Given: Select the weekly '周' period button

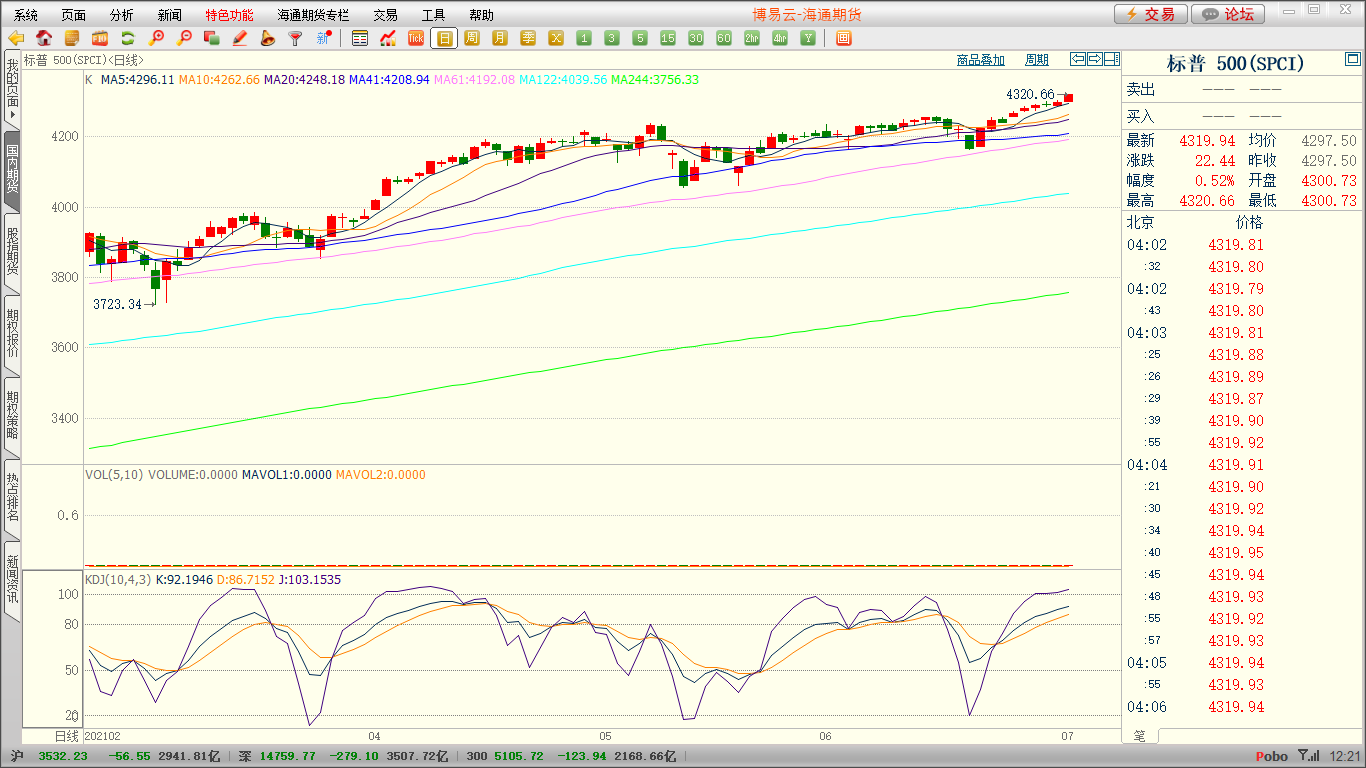Looking at the screenshot, I should (x=472, y=39).
